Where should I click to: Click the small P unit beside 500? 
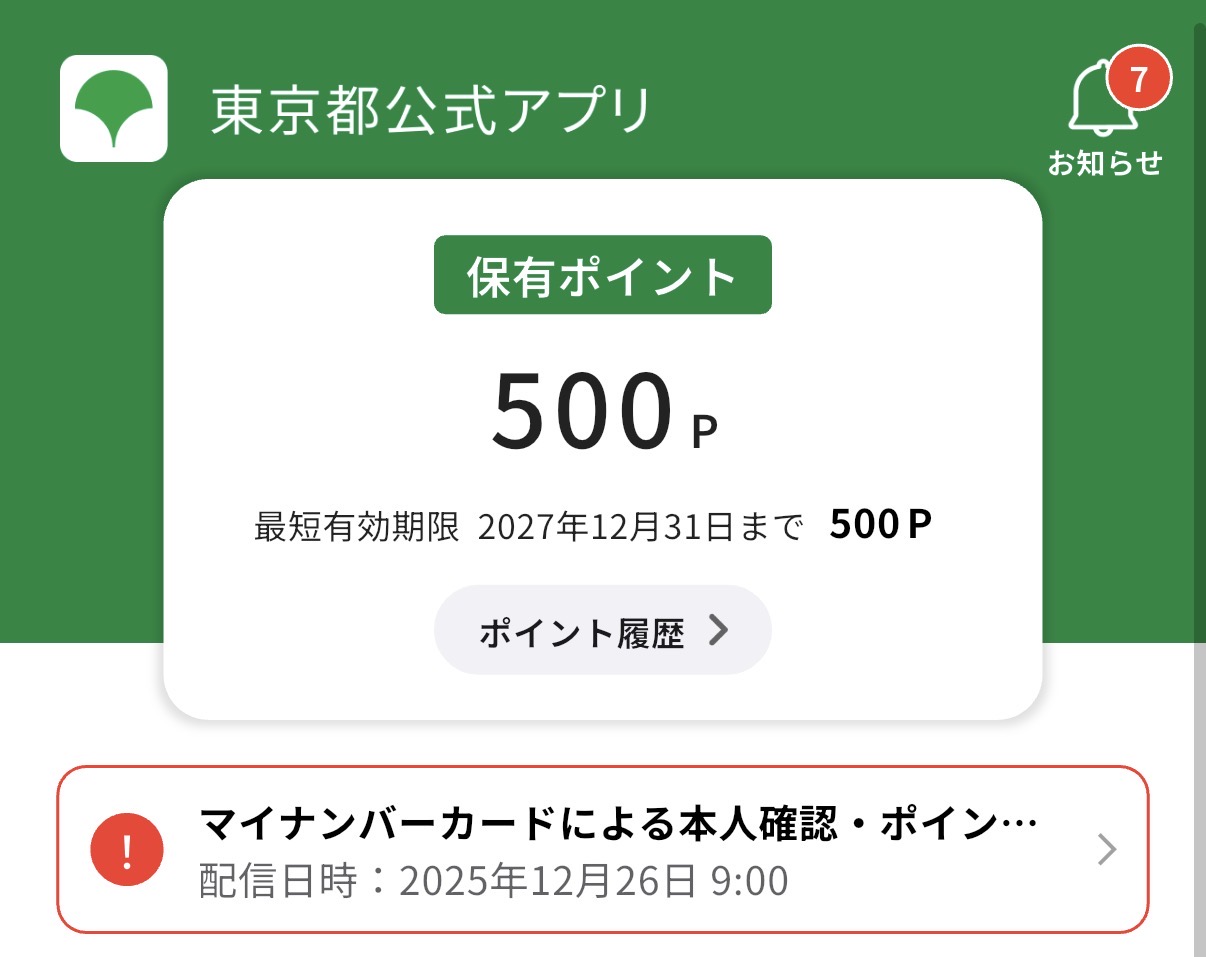click(x=704, y=432)
